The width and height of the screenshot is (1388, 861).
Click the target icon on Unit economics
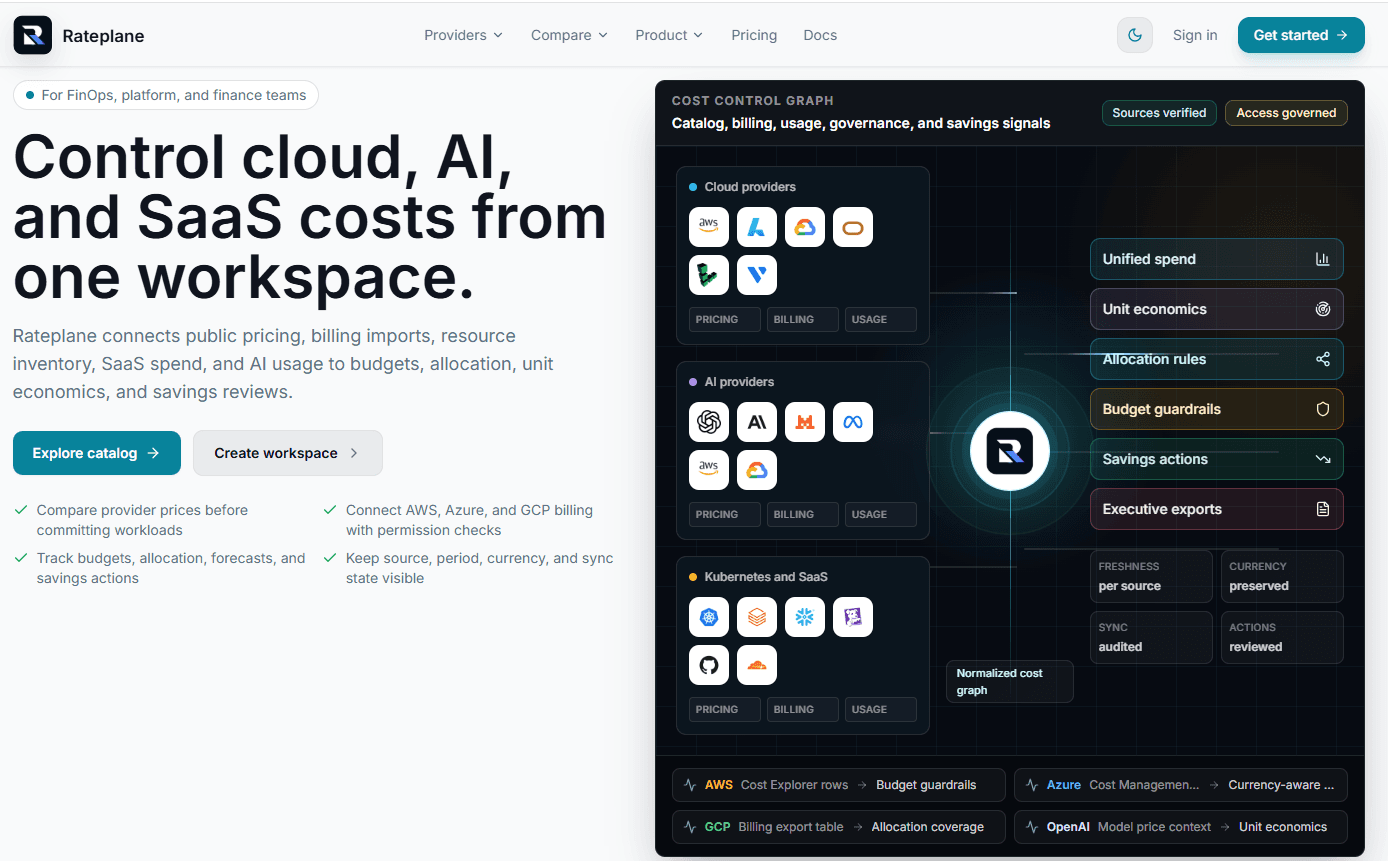click(1323, 309)
